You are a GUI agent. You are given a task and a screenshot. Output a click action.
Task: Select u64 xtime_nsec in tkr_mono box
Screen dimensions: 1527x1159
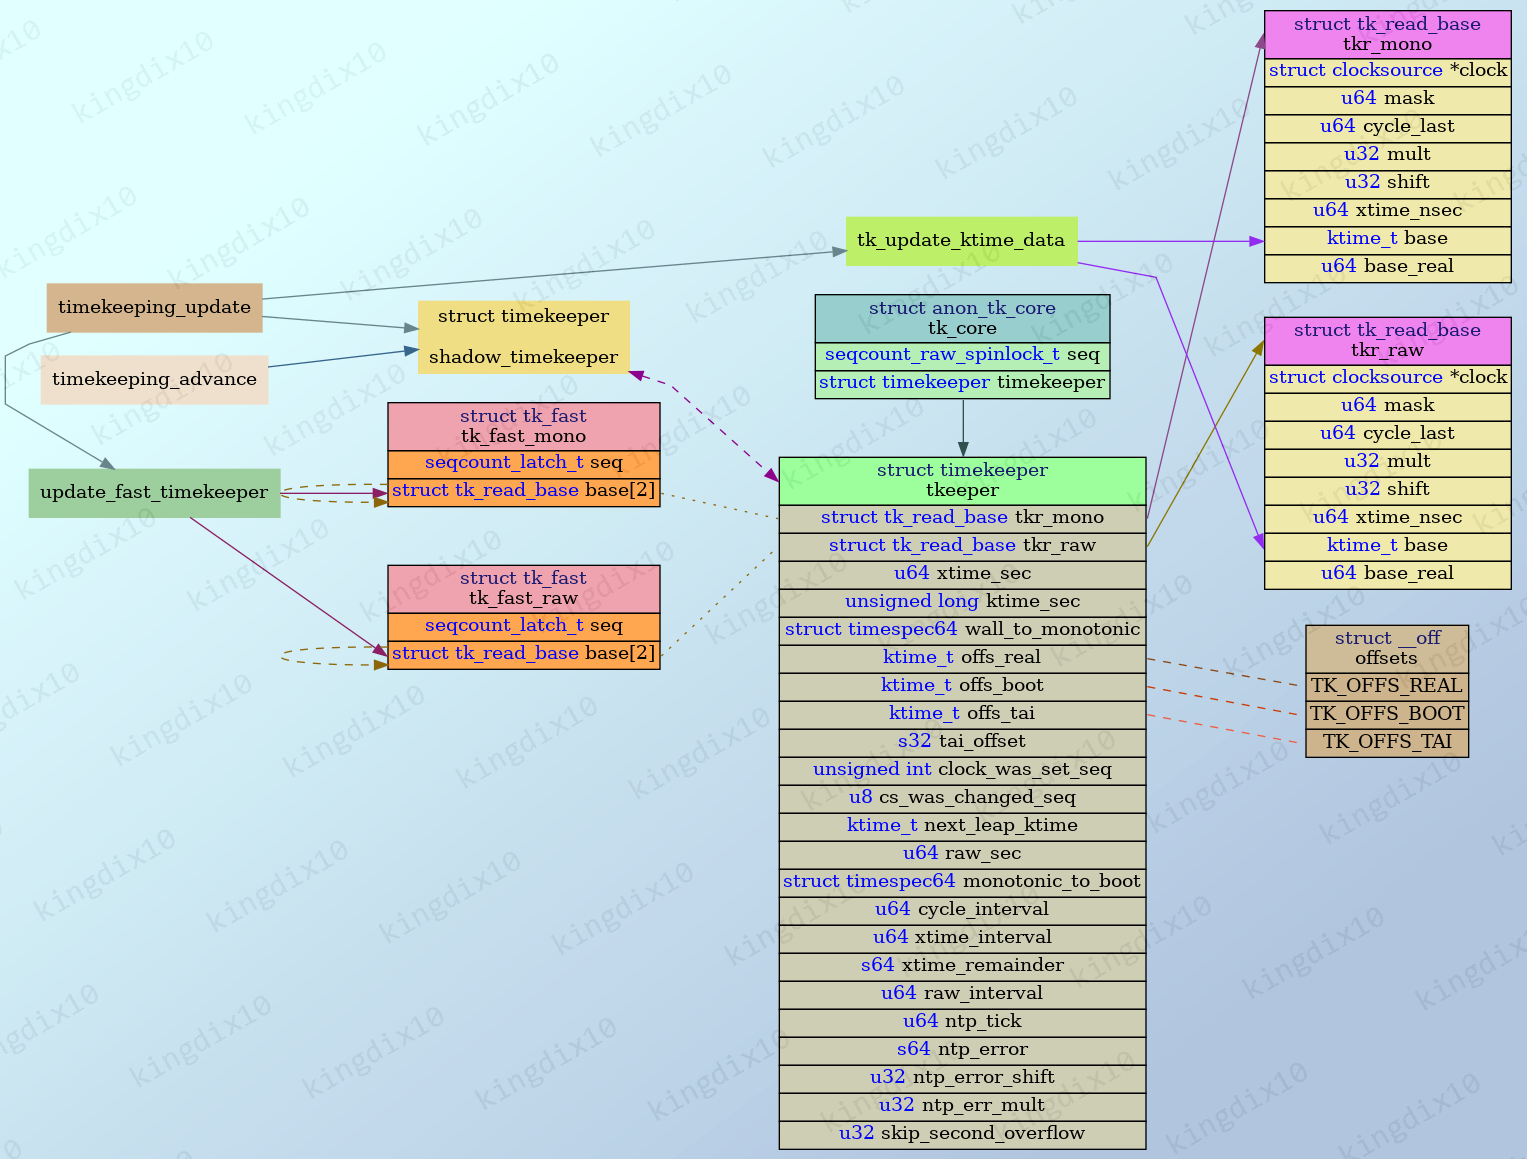[1387, 213]
